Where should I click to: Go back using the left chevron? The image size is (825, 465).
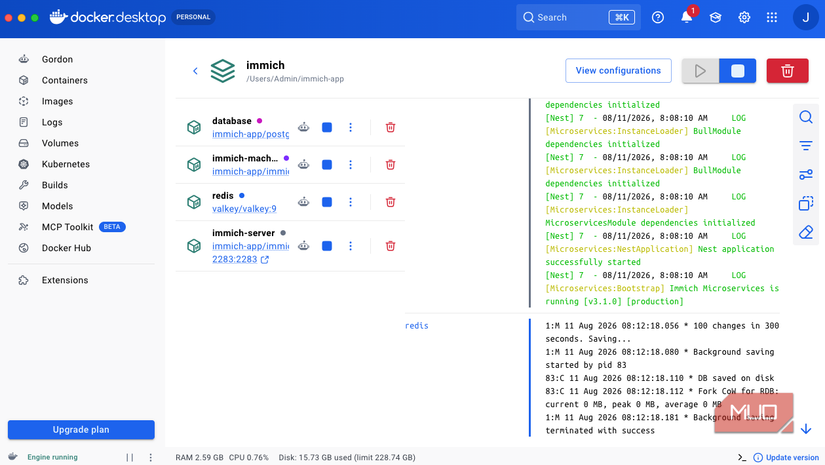tap(195, 70)
